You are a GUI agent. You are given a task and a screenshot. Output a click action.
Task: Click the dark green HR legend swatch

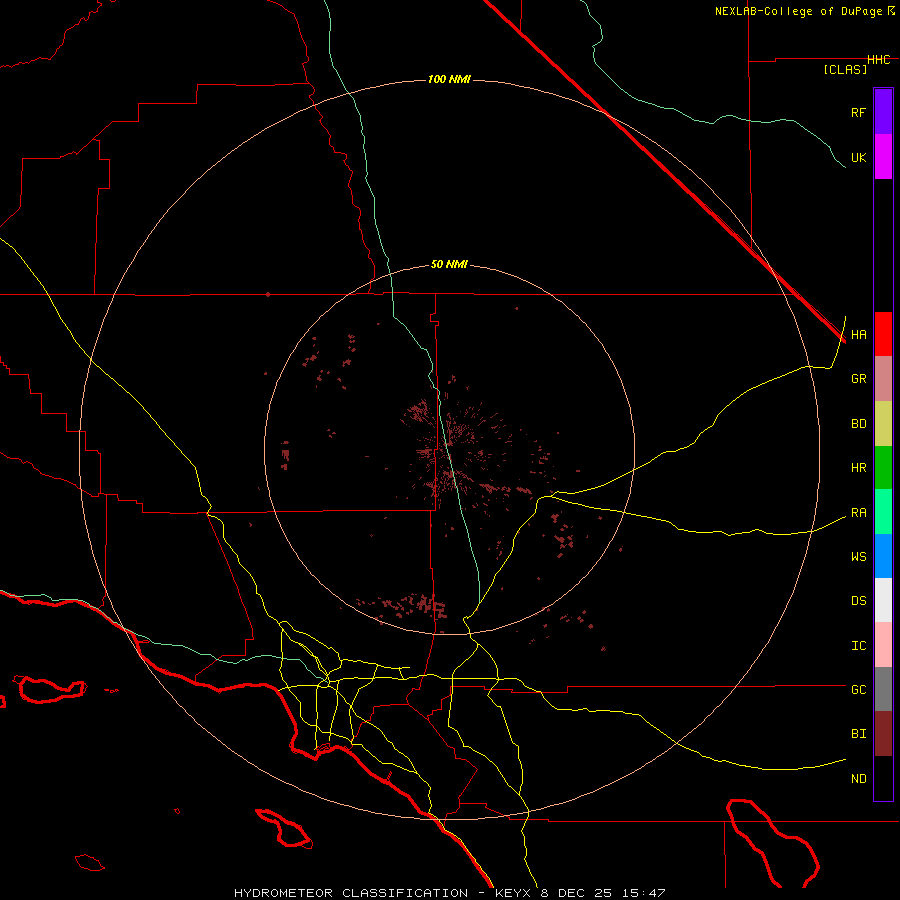click(883, 467)
